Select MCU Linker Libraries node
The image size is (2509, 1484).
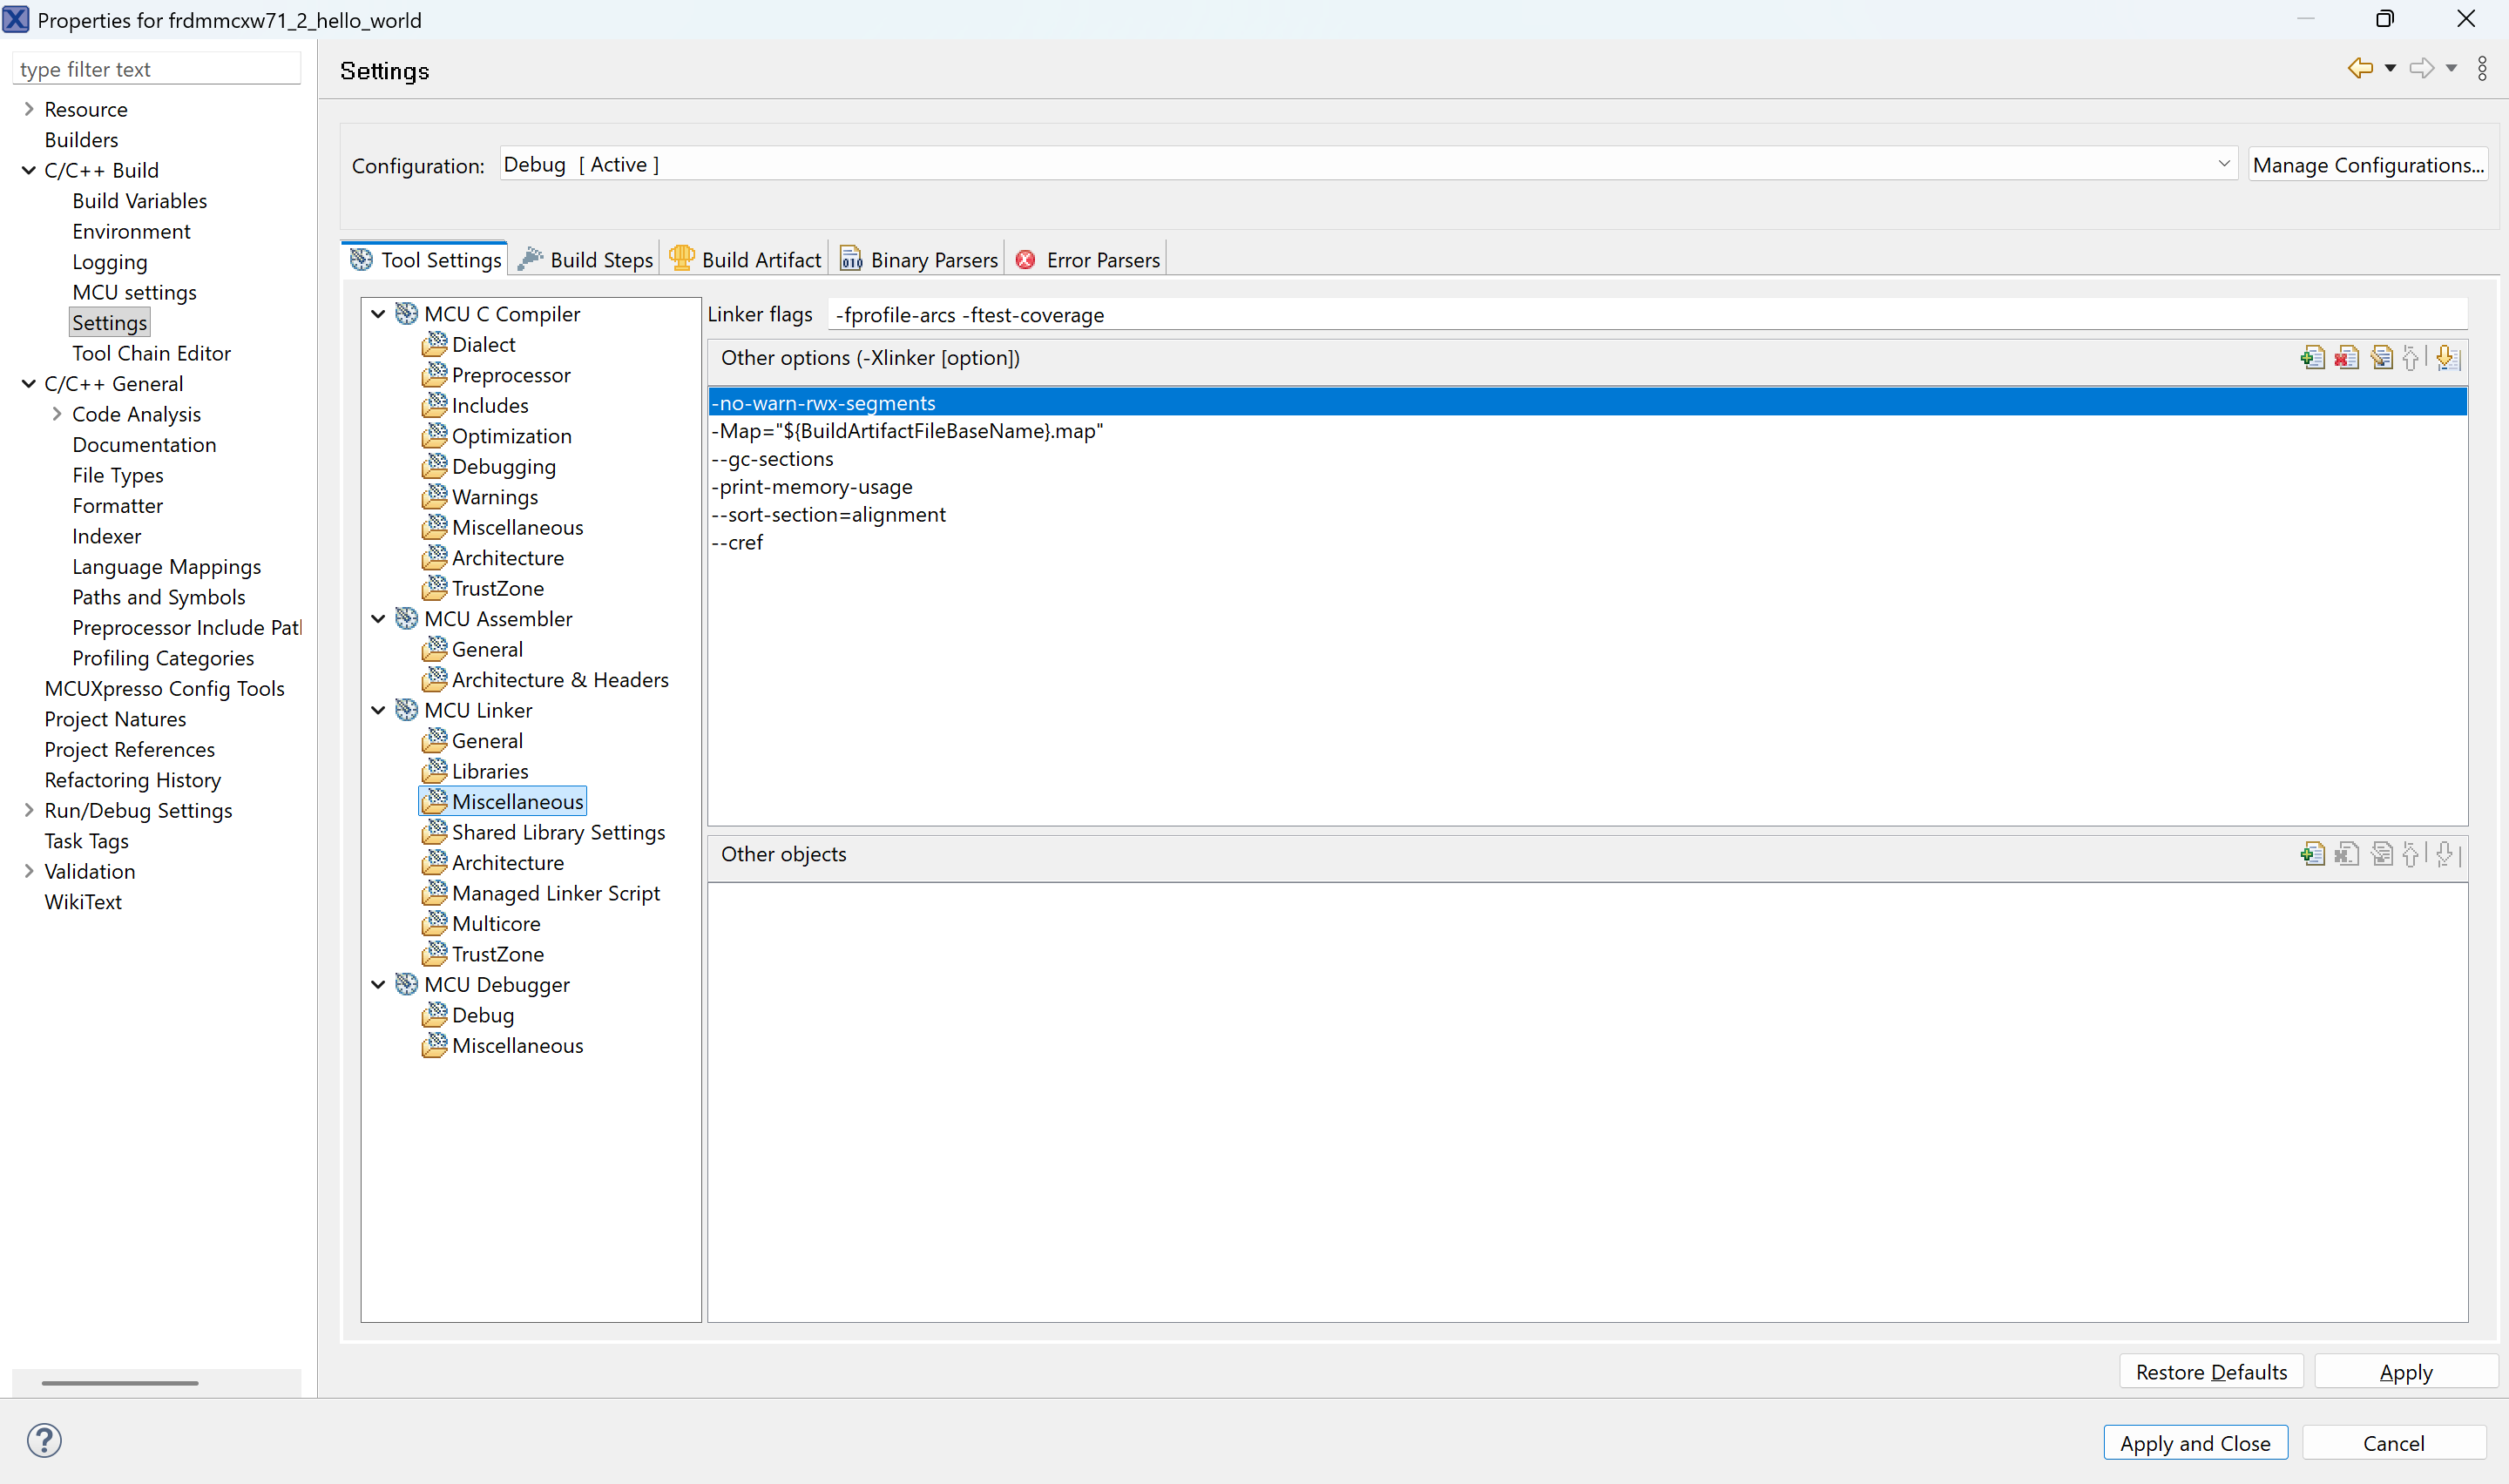[x=489, y=771]
